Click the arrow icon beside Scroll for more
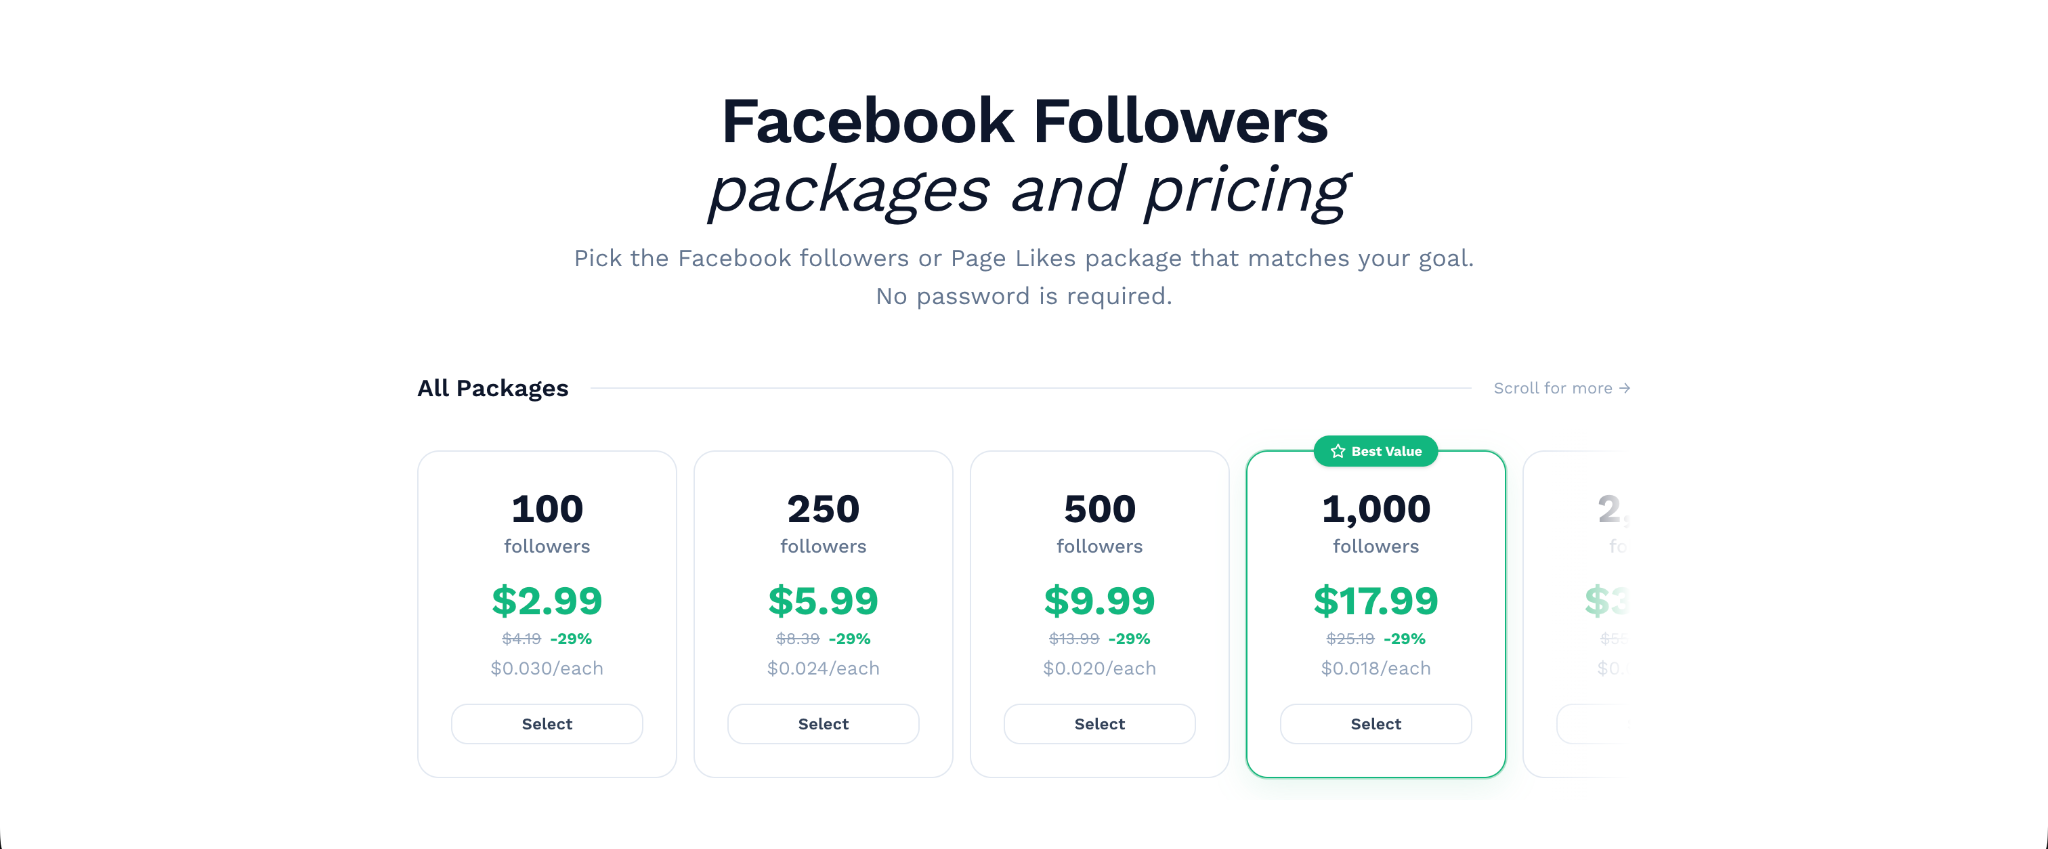Image resolution: width=2048 pixels, height=849 pixels. click(x=1624, y=388)
